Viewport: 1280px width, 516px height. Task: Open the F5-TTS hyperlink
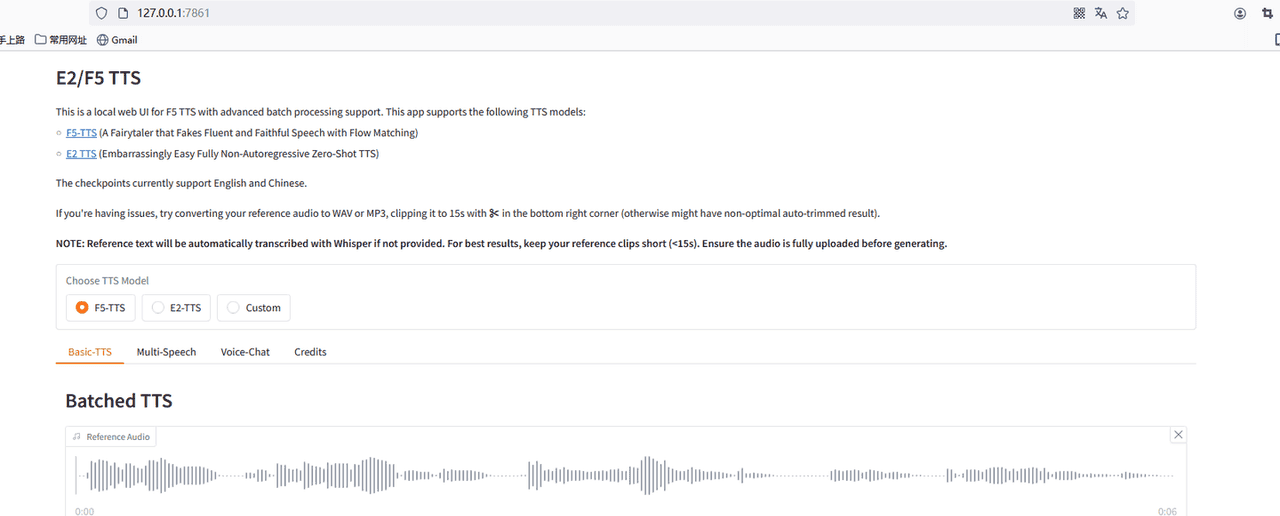click(81, 133)
